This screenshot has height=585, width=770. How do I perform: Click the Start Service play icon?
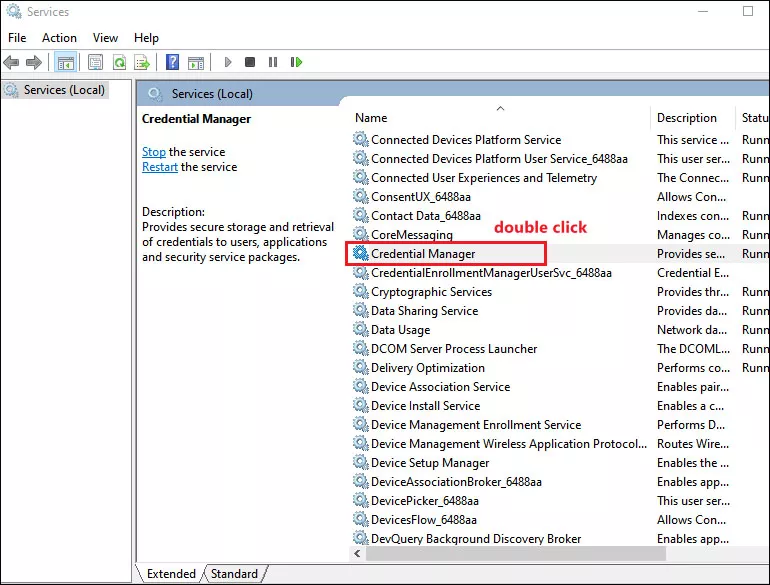(227, 62)
